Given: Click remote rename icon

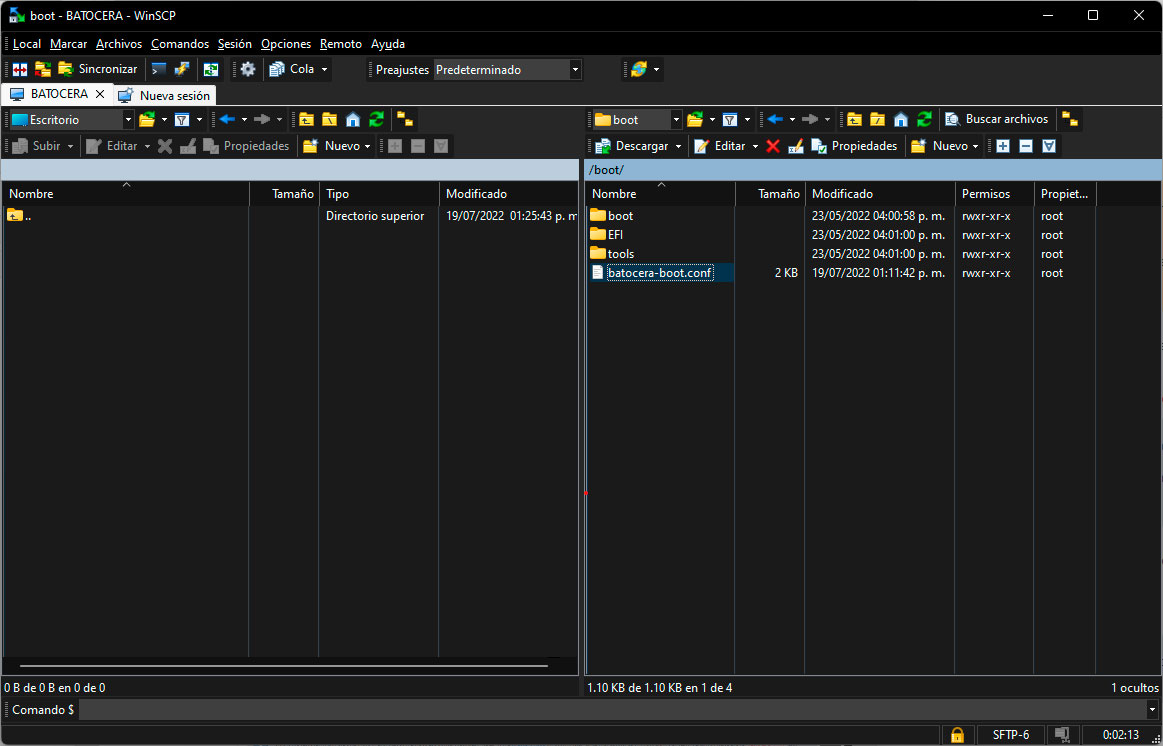Looking at the screenshot, I should click(796, 146).
